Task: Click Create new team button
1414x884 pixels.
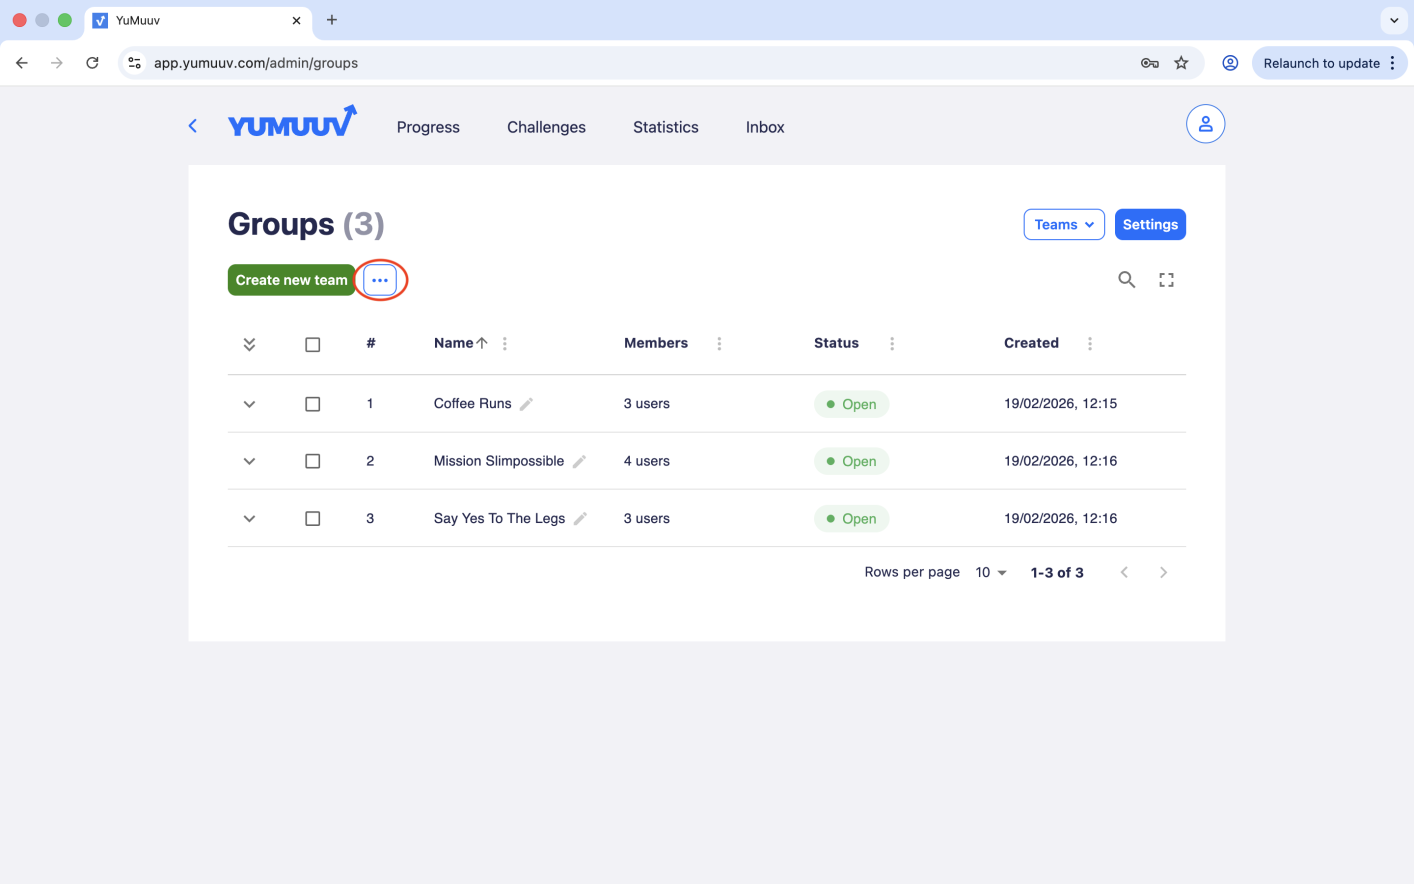Action: (x=291, y=280)
